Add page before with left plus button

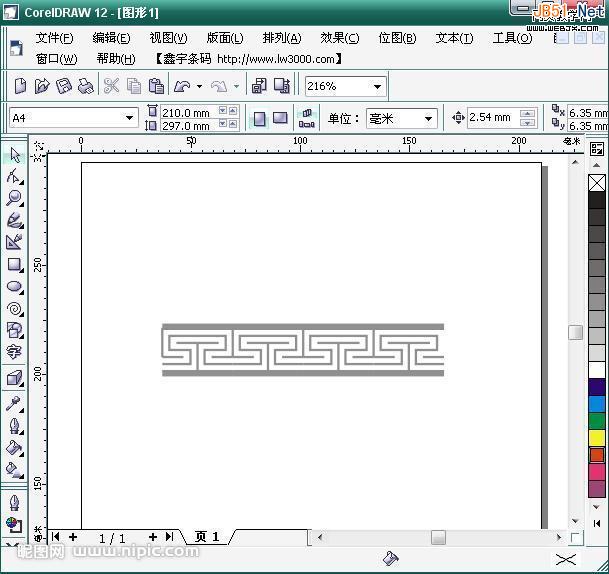(73, 537)
